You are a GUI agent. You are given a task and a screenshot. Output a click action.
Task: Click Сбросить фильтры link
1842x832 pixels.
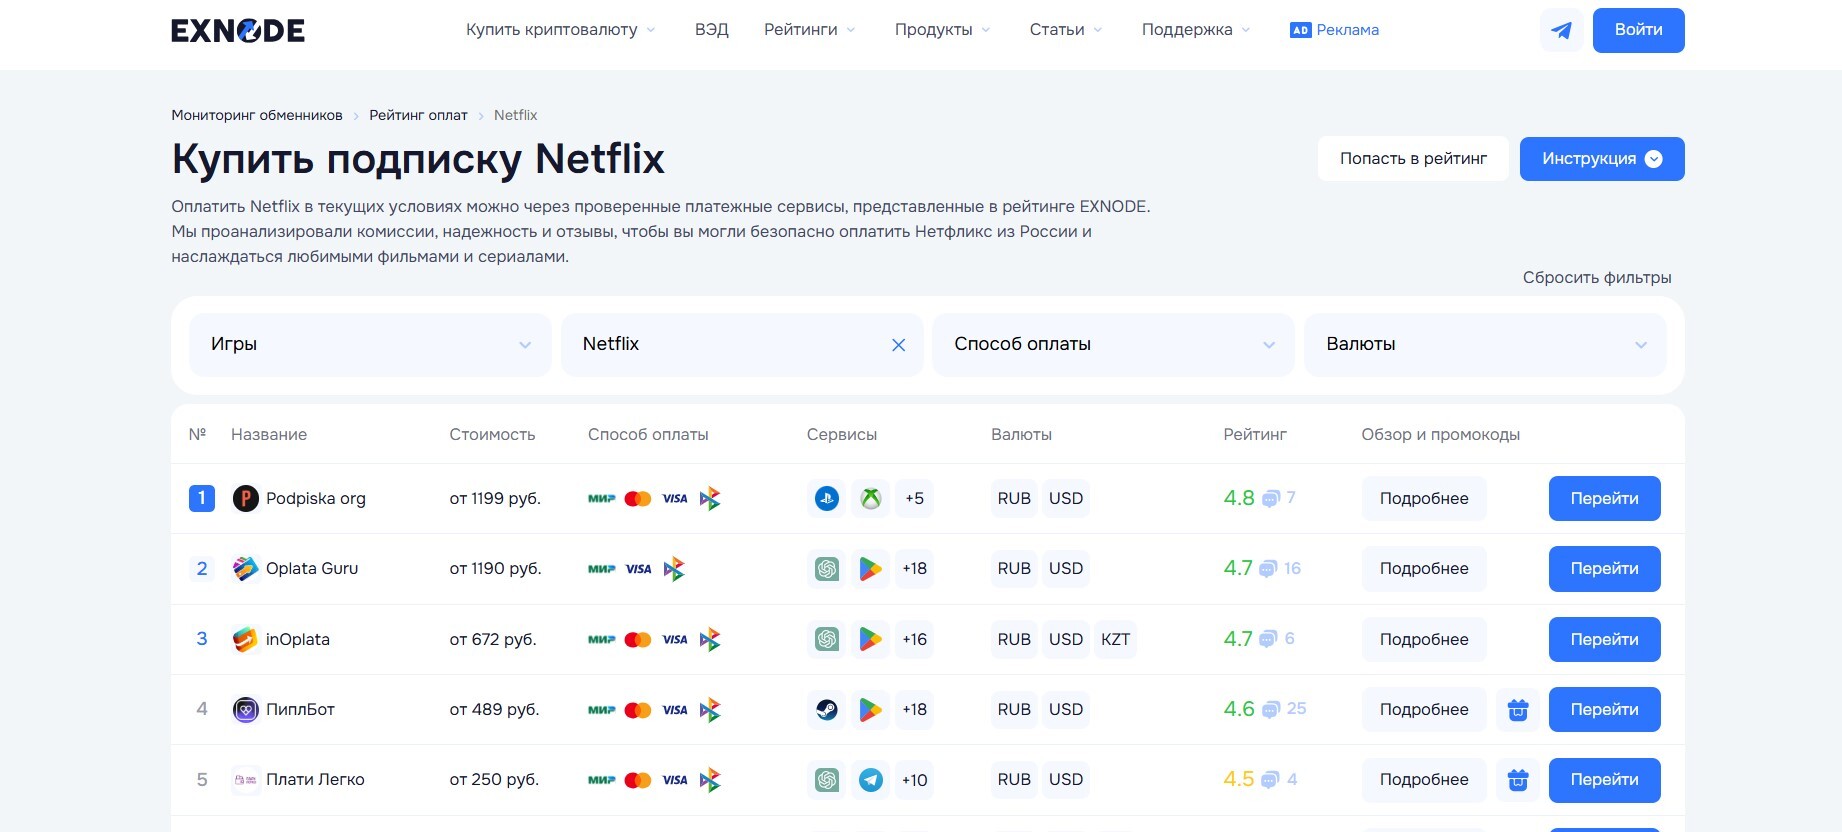click(1596, 277)
